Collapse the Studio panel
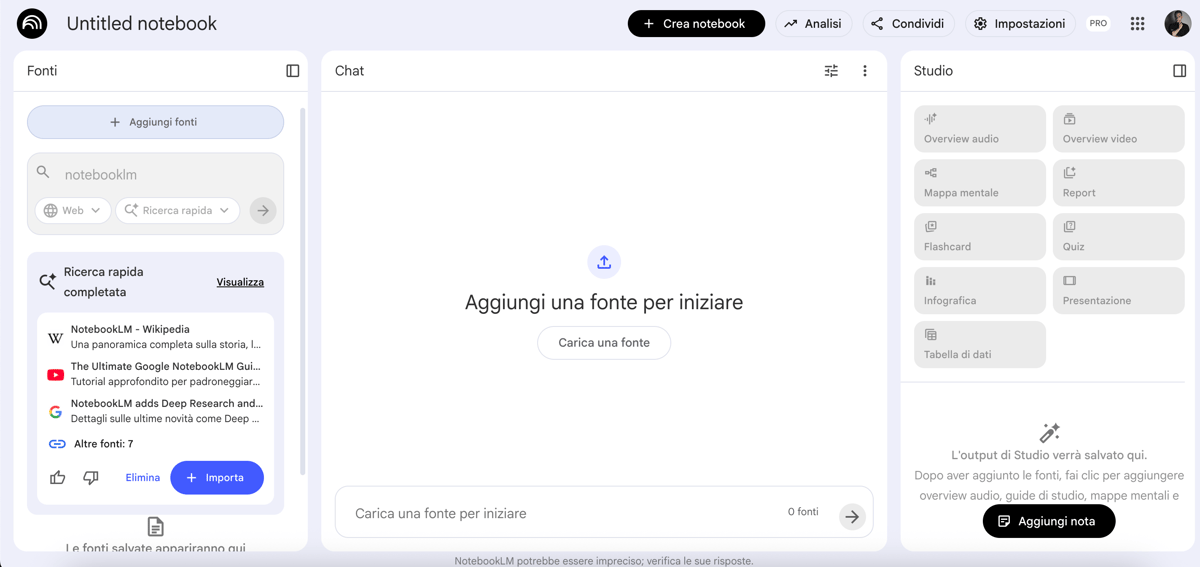The height and width of the screenshot is (567, 1200). (x=1179, y=71)
